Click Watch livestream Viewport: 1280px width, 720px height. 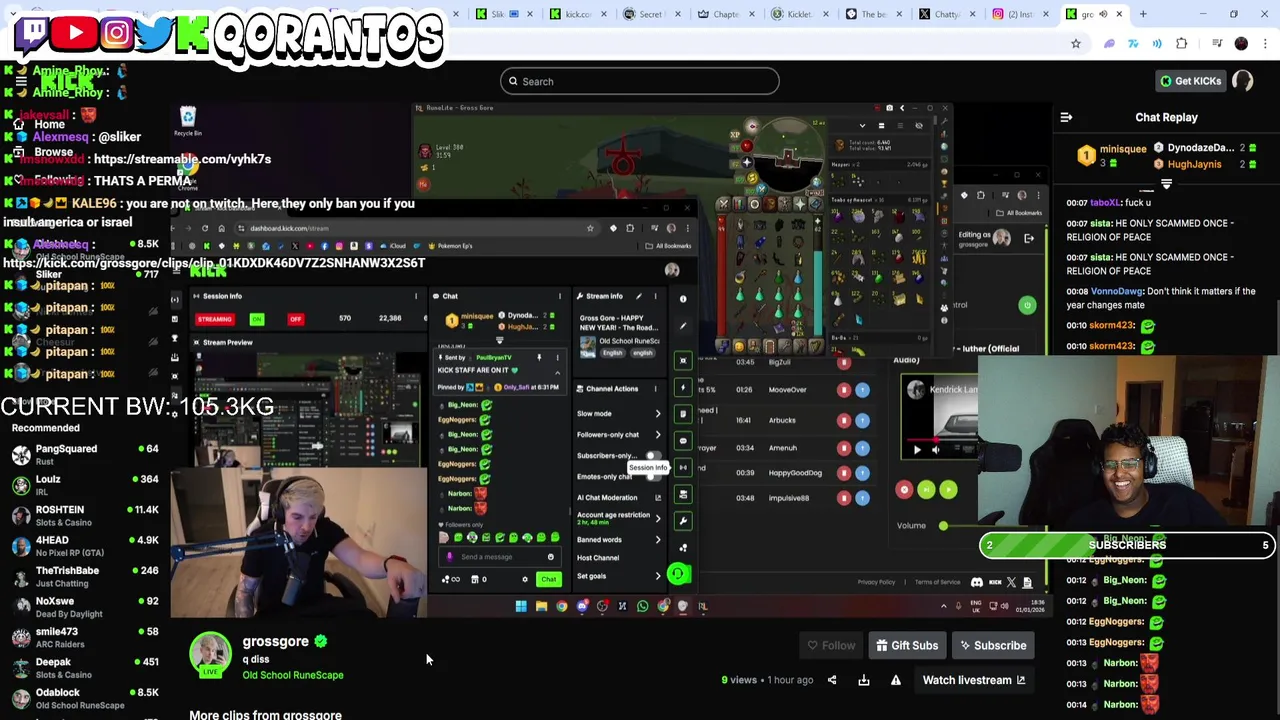973,680
